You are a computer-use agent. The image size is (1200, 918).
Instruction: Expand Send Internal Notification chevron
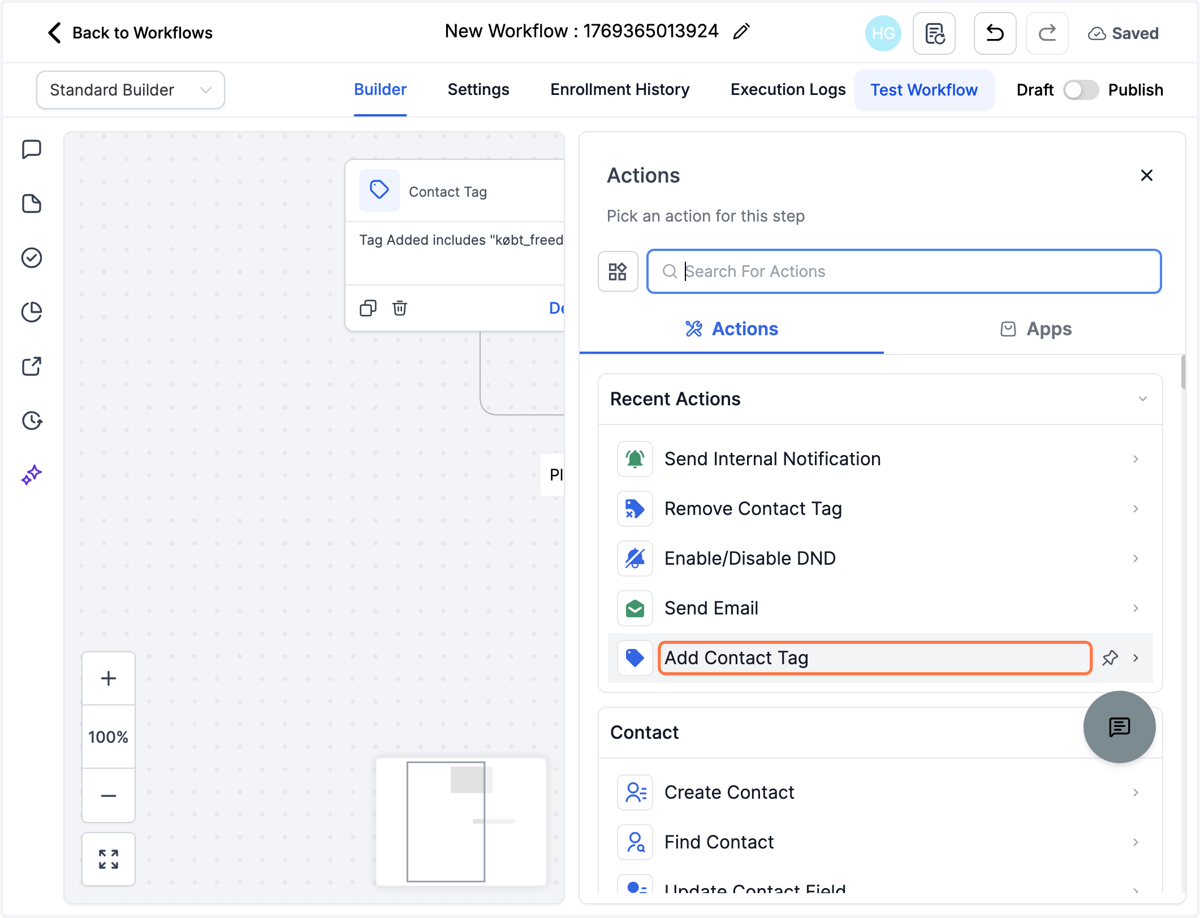coord(1136,459)
